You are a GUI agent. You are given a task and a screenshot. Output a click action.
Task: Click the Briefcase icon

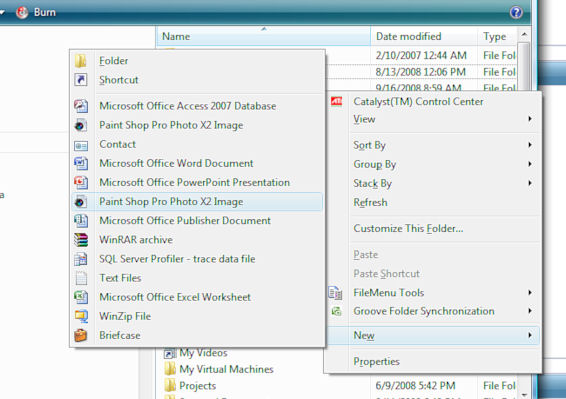click(x=80, y=335)
